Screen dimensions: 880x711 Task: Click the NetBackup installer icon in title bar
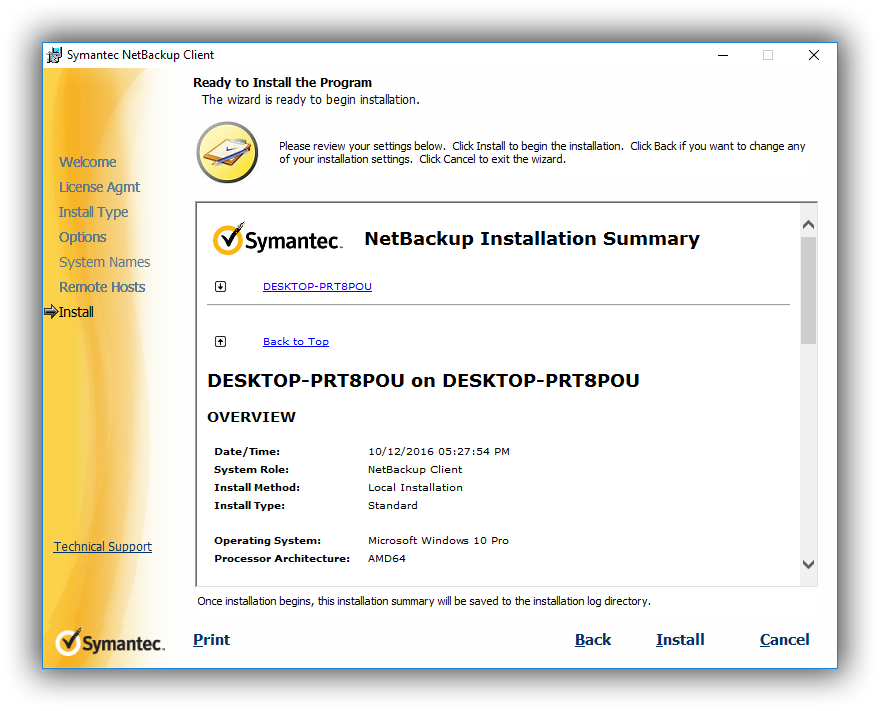(x=54, y=55)
